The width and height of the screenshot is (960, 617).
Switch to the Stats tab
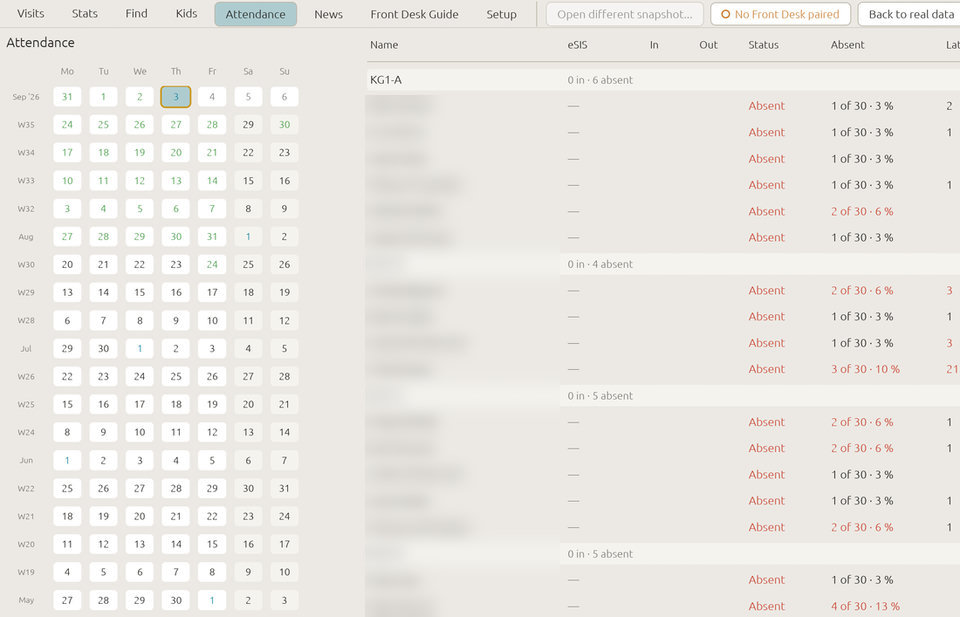click(x=84, y=13)
